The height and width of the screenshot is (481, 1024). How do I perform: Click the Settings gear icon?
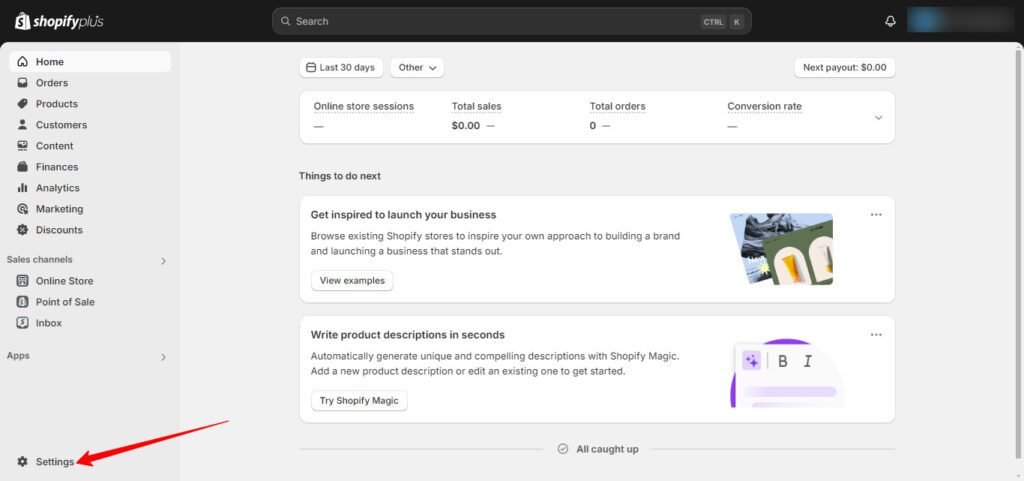[23, 461]
